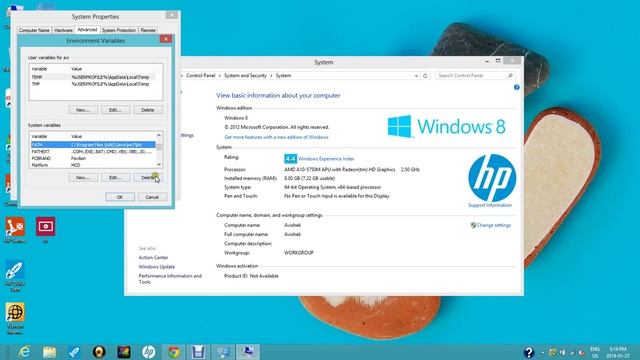The image size is (640, 360).
Task: Click the search magnifier in Control Panel box
Action: 510,76
